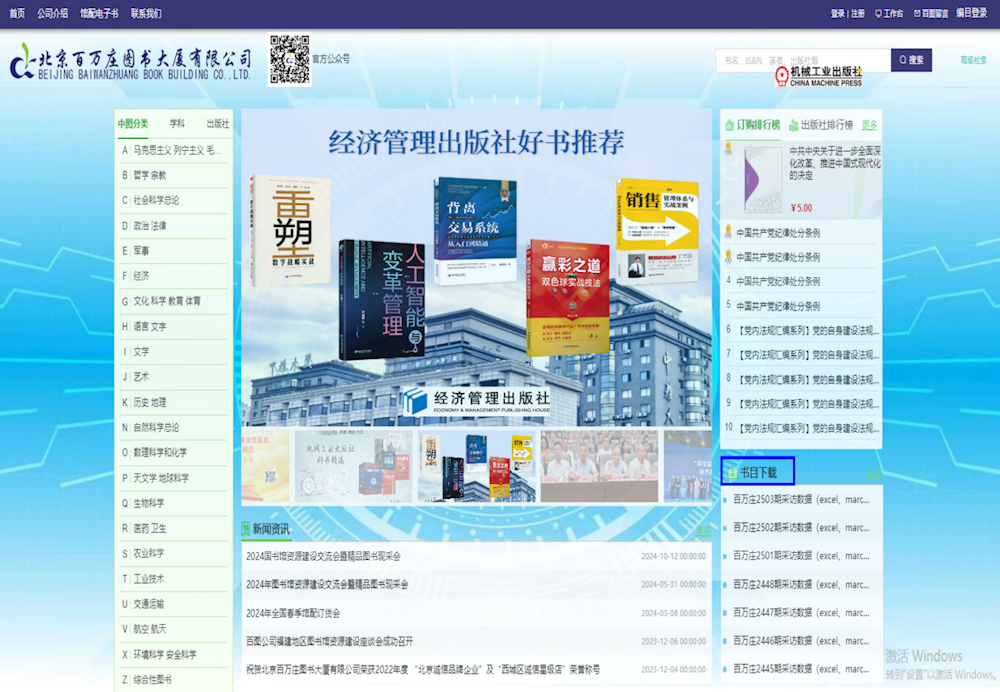Download 百万庄2503期采访数据

pos(801,499)
